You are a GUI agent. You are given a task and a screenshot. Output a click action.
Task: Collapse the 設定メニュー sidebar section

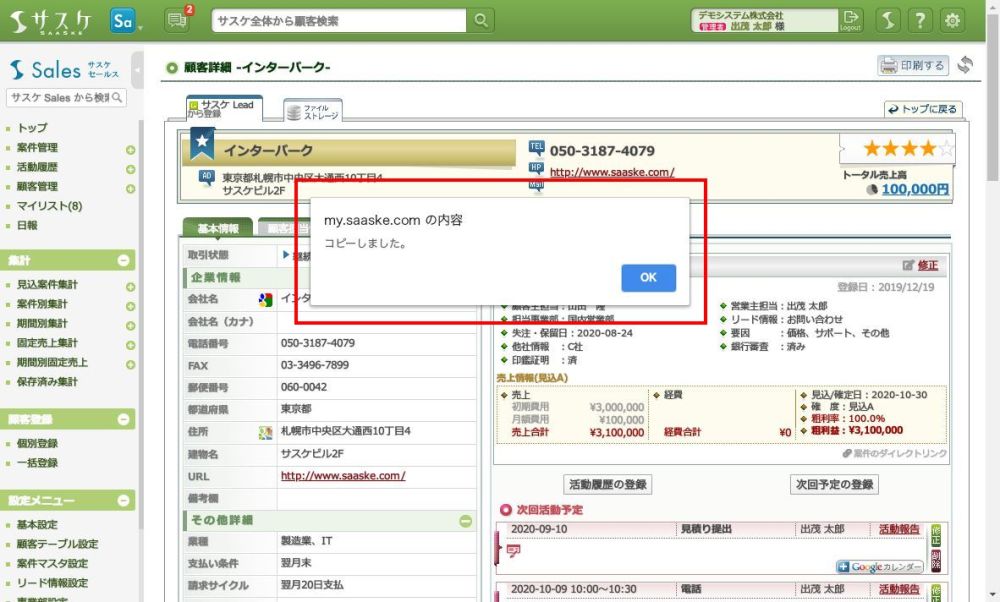coord(124,500)
